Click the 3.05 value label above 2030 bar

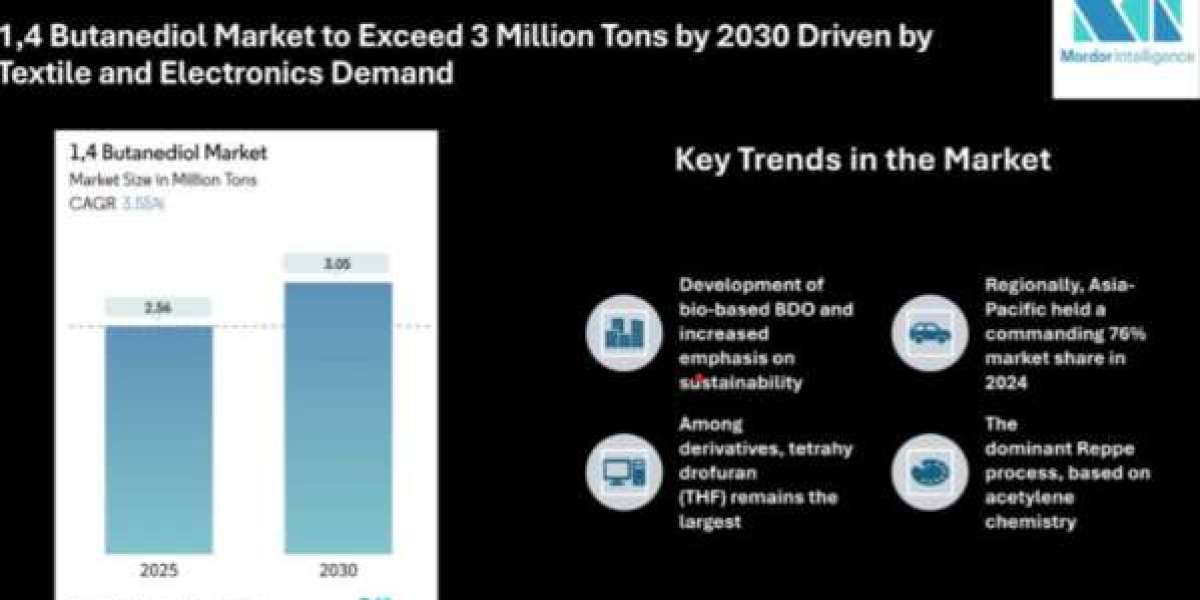click(336, 264)
